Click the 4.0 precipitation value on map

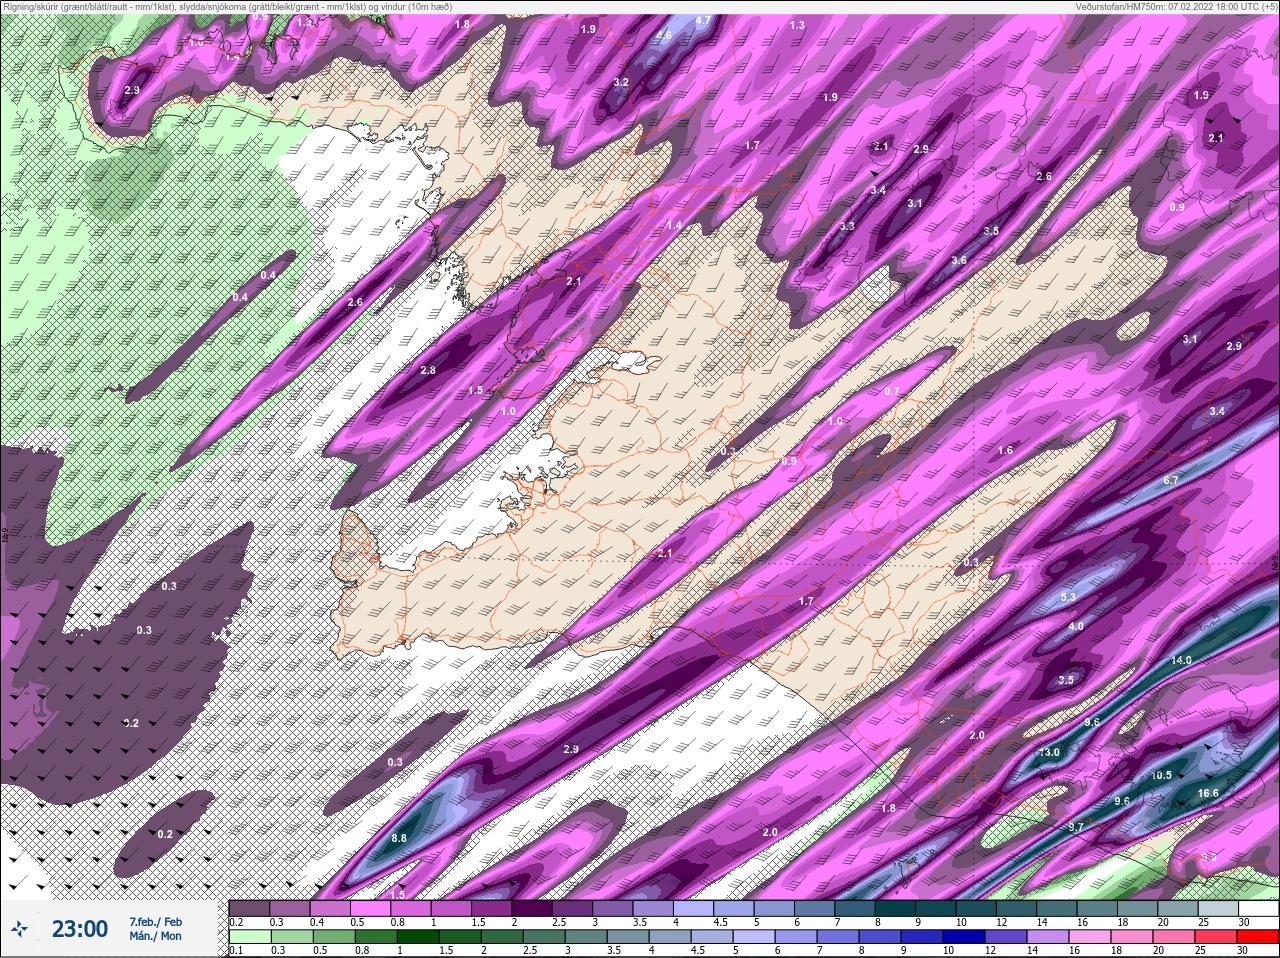[1076, 626]
